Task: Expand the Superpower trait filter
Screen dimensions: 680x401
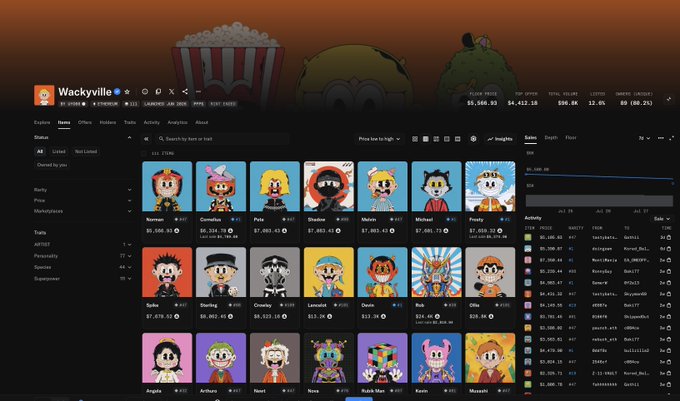Action: 83,278
